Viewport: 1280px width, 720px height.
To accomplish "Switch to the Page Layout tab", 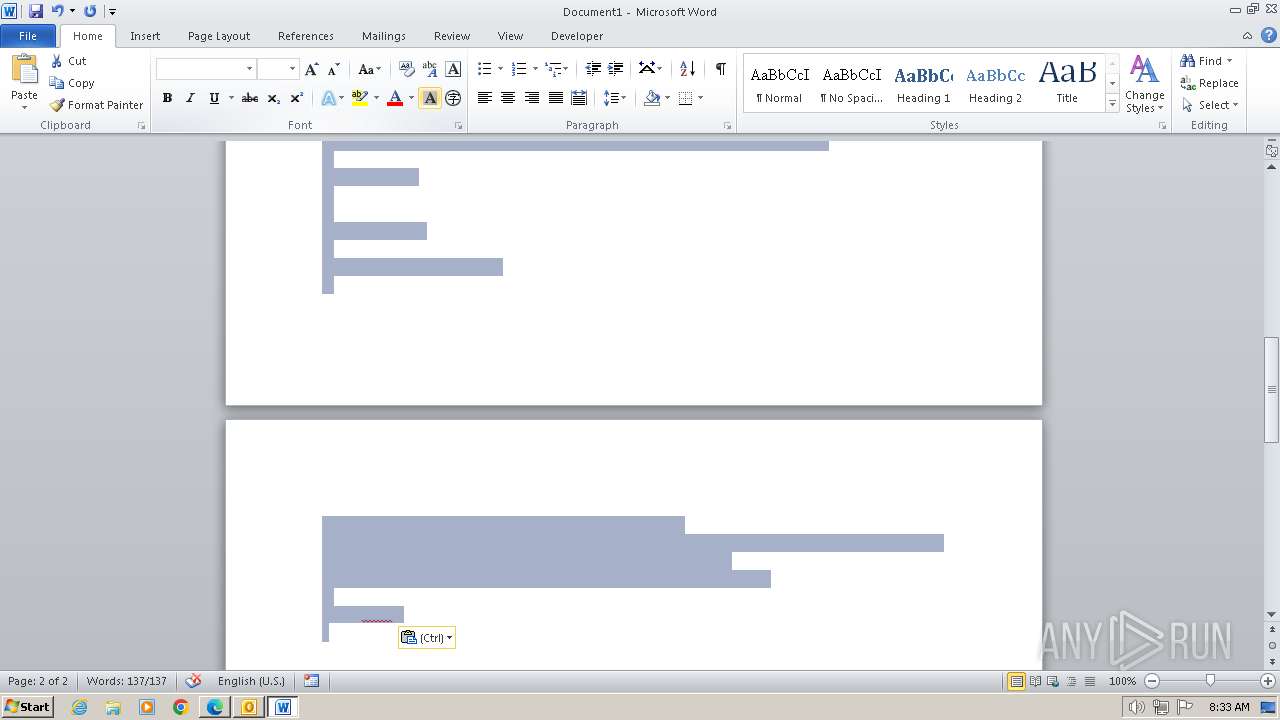I will click(x=219, y=36).
